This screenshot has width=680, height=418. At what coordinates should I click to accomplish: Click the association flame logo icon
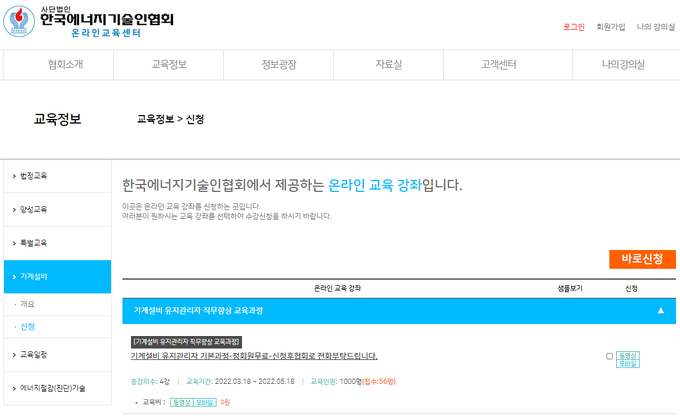click(19, 21)
